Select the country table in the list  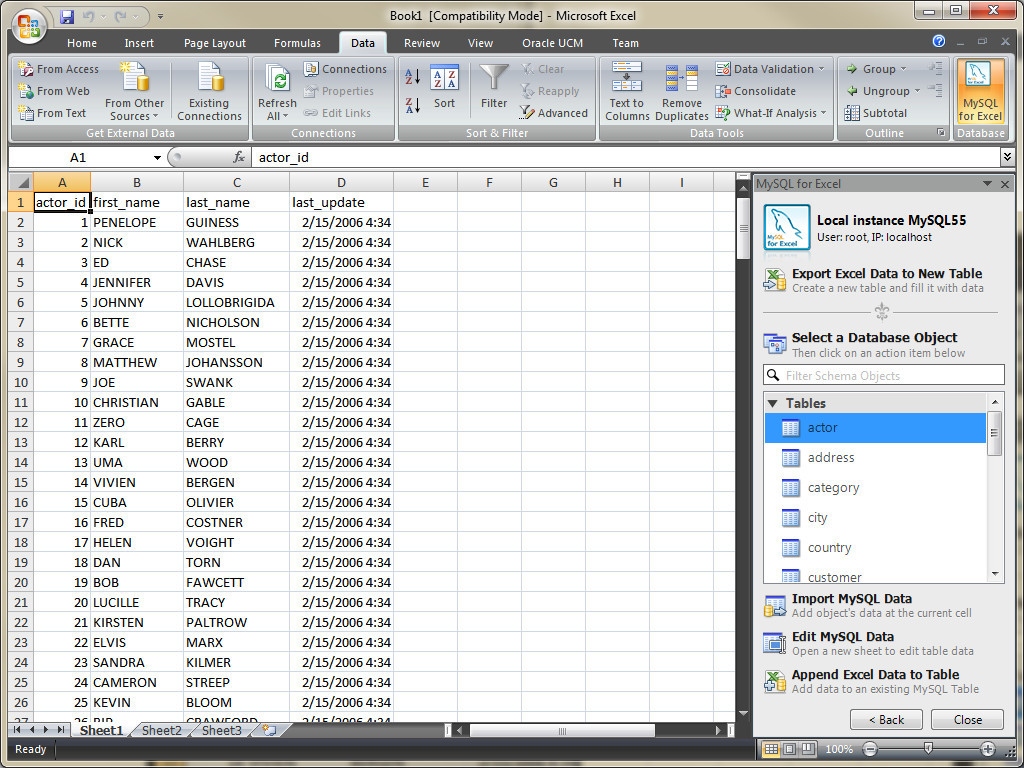click(830, 548)
